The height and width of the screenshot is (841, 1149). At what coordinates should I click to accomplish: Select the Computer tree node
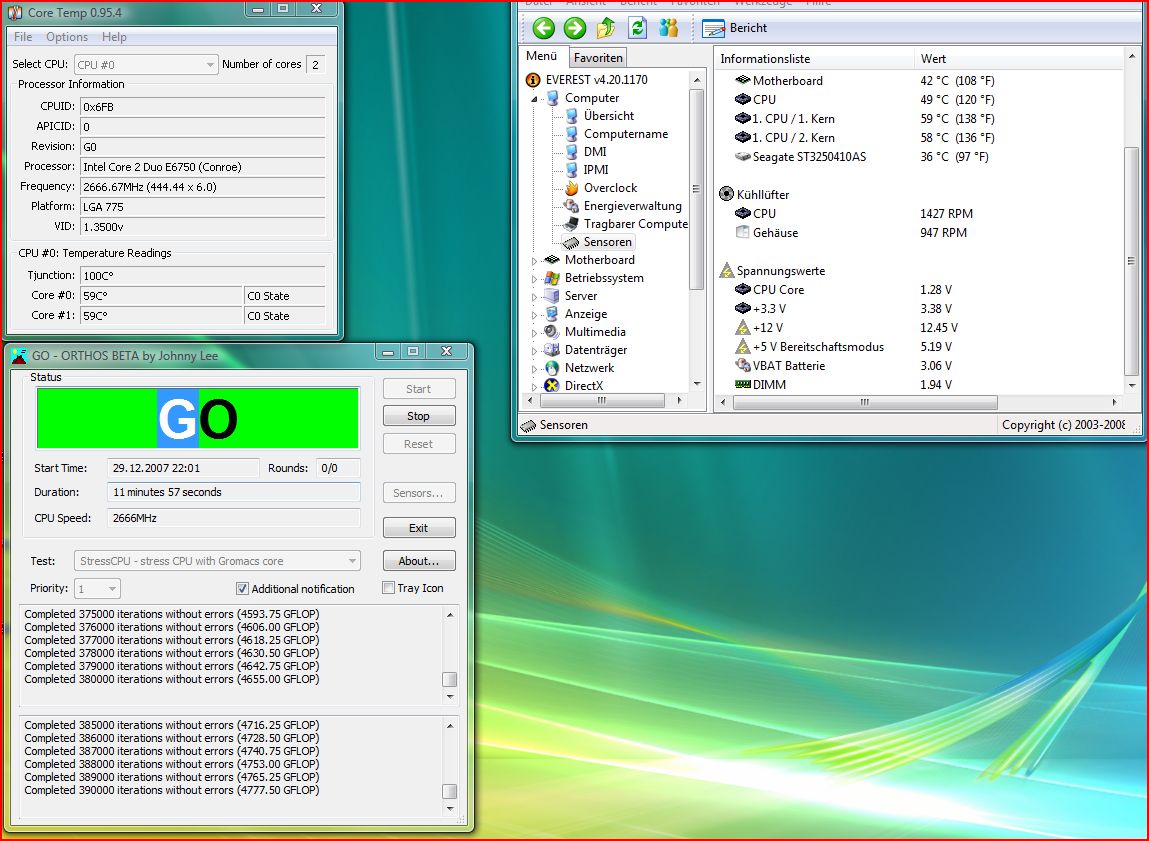tap(591, 98)
